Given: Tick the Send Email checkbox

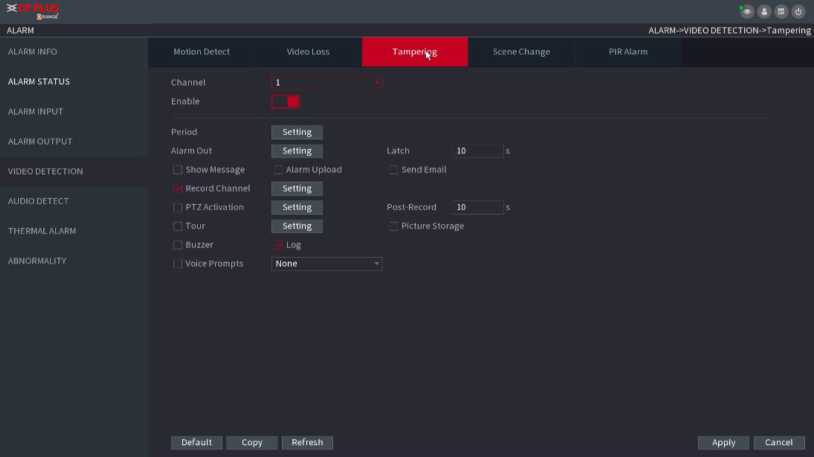Looking at the screenshot, I should [393, 170].
